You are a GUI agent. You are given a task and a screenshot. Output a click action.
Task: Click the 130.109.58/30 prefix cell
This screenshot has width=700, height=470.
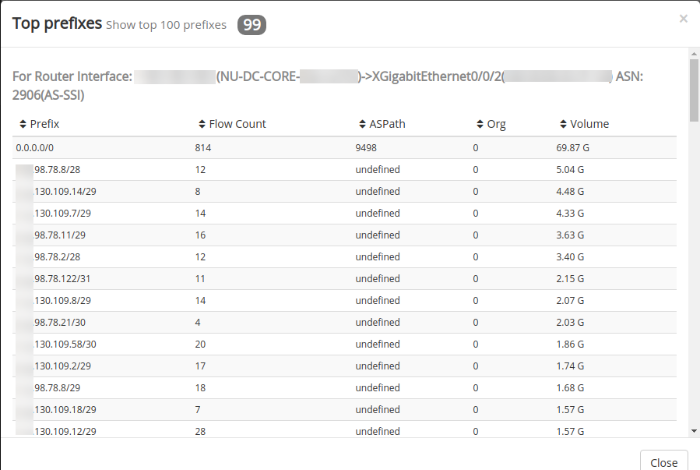tap(64, 343)
